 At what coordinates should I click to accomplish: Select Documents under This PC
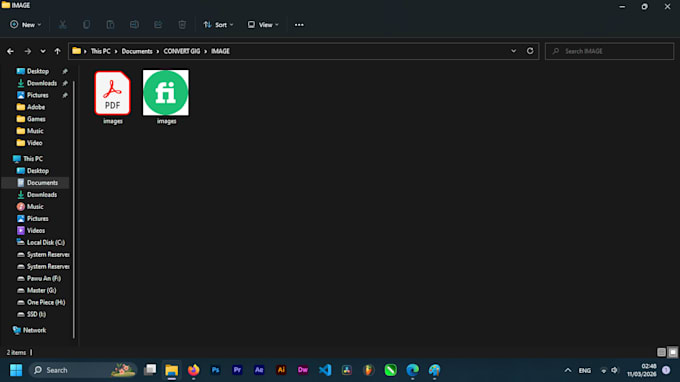coord(42,183)
